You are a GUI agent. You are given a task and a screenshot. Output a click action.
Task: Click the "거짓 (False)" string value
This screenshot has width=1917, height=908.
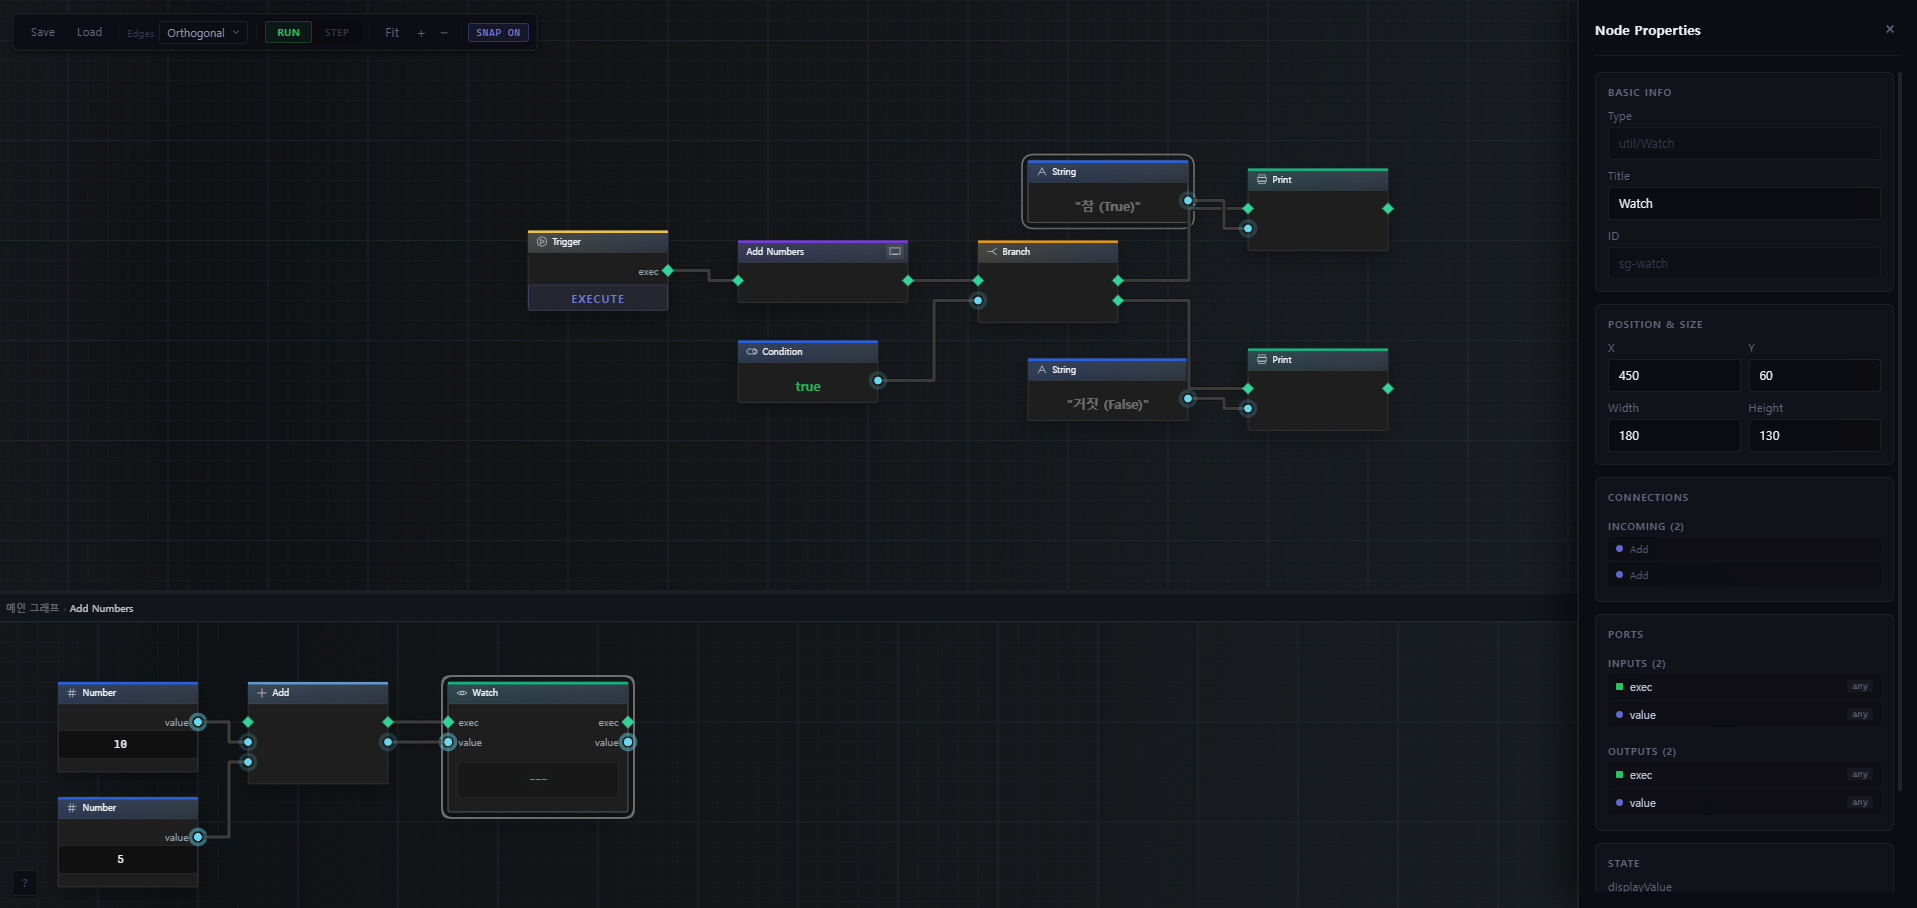coord(1108,405)
